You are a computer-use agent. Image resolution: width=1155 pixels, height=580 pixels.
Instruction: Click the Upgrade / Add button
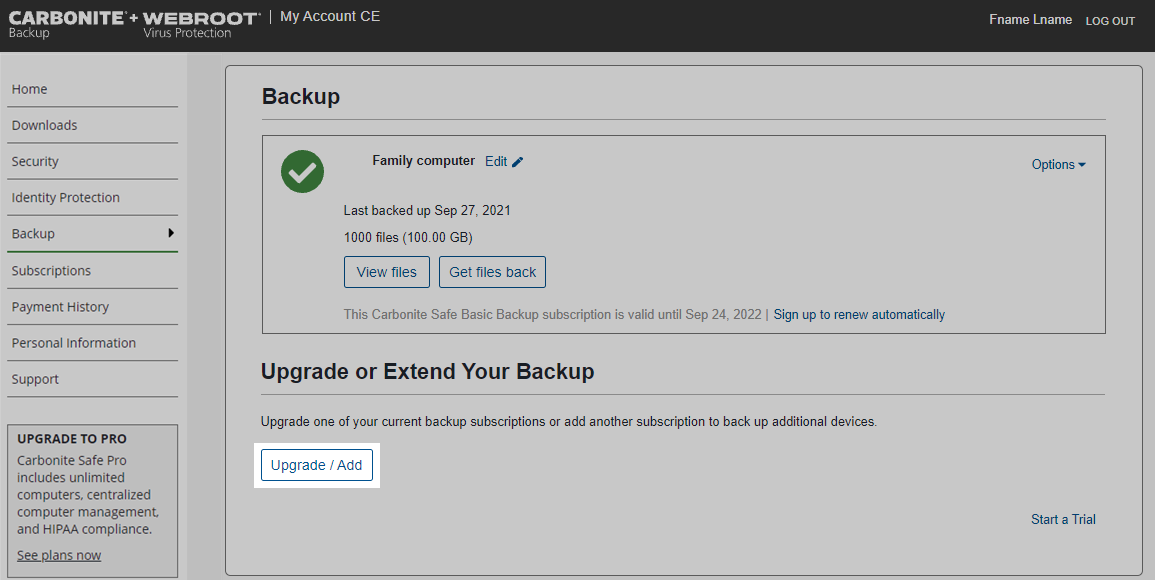point(317,465)
